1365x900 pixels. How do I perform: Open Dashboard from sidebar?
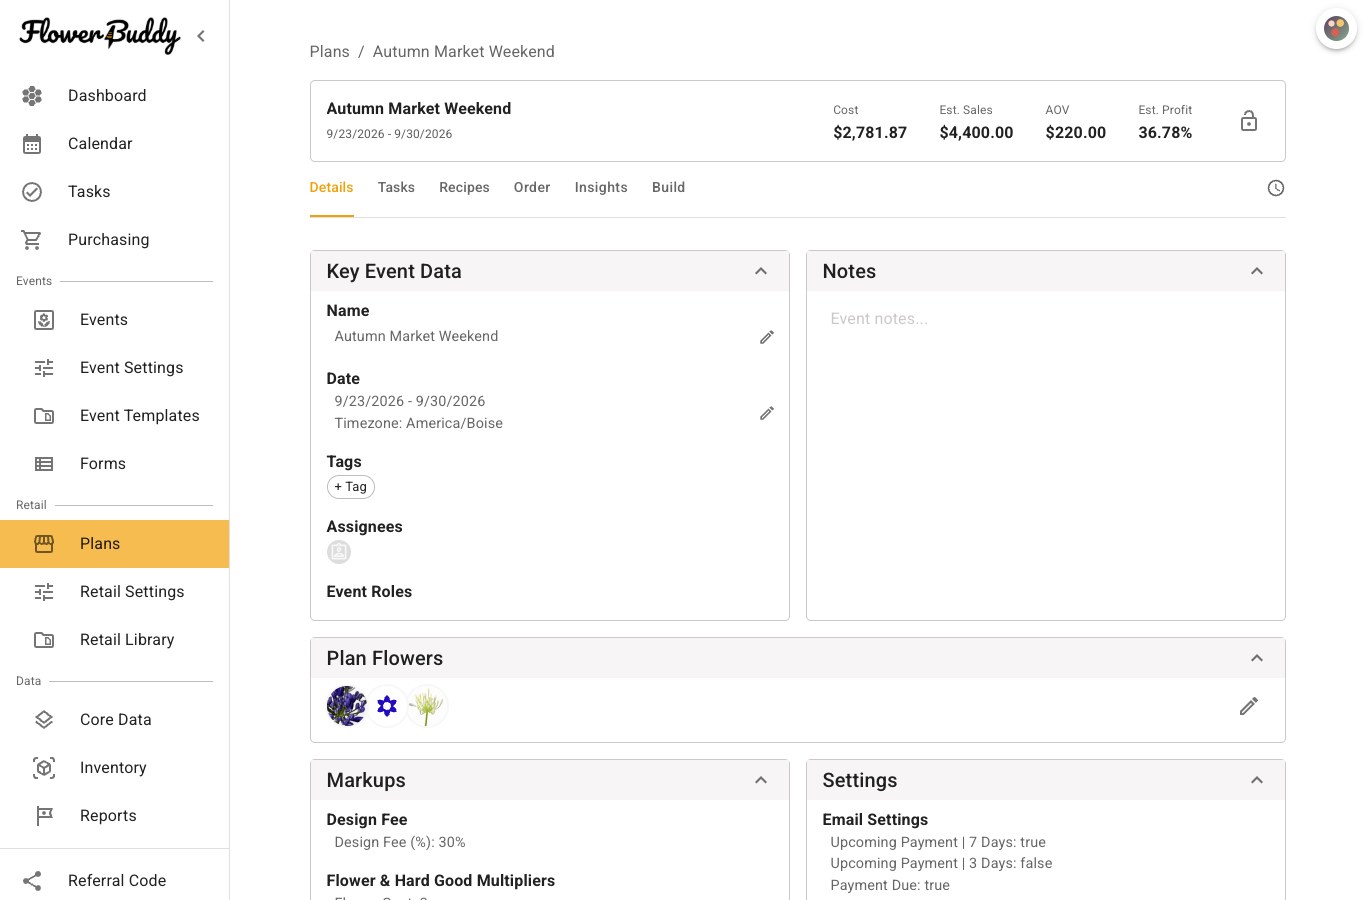coord(114,96)
